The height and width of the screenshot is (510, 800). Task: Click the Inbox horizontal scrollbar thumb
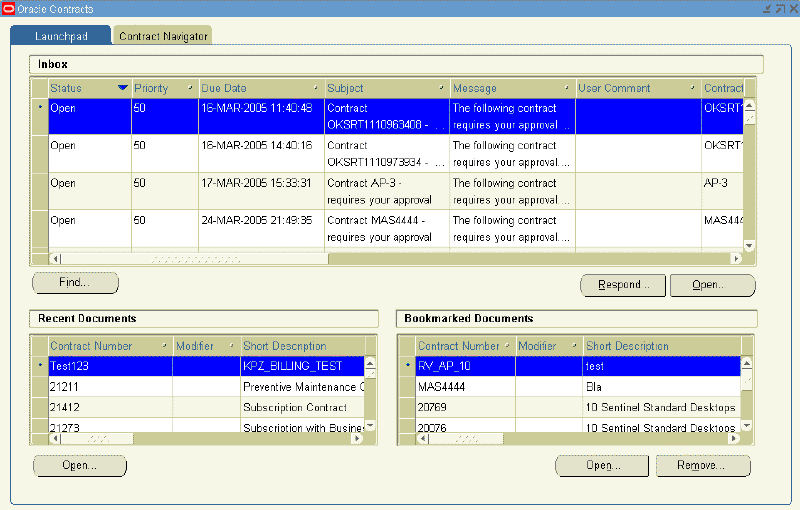coord(195,259)
